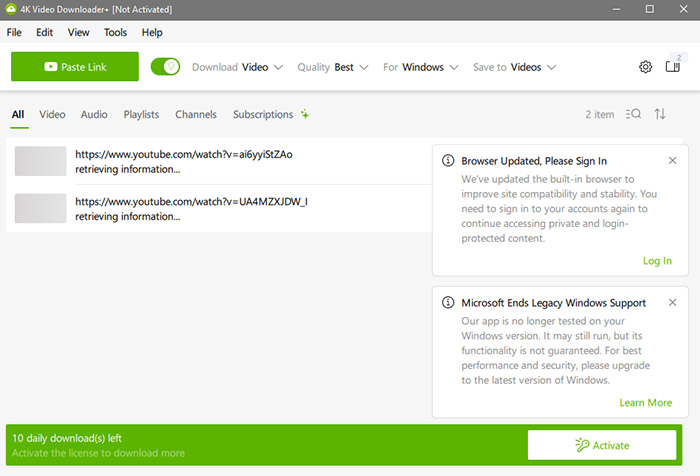Minimize the 4K Video Downloader window
This screenshot has width=700, height=476.
[x=616, y=9]
